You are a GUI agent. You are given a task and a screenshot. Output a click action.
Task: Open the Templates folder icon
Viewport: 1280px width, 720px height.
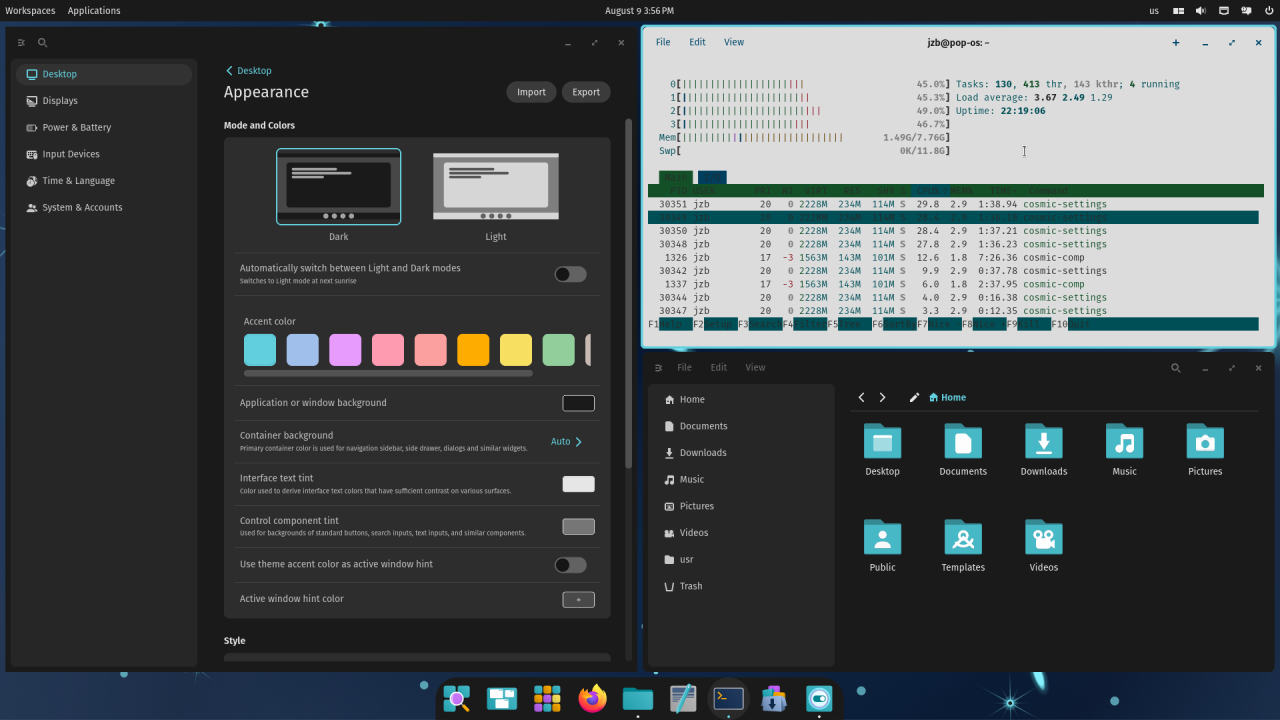[x=963, y=538]
